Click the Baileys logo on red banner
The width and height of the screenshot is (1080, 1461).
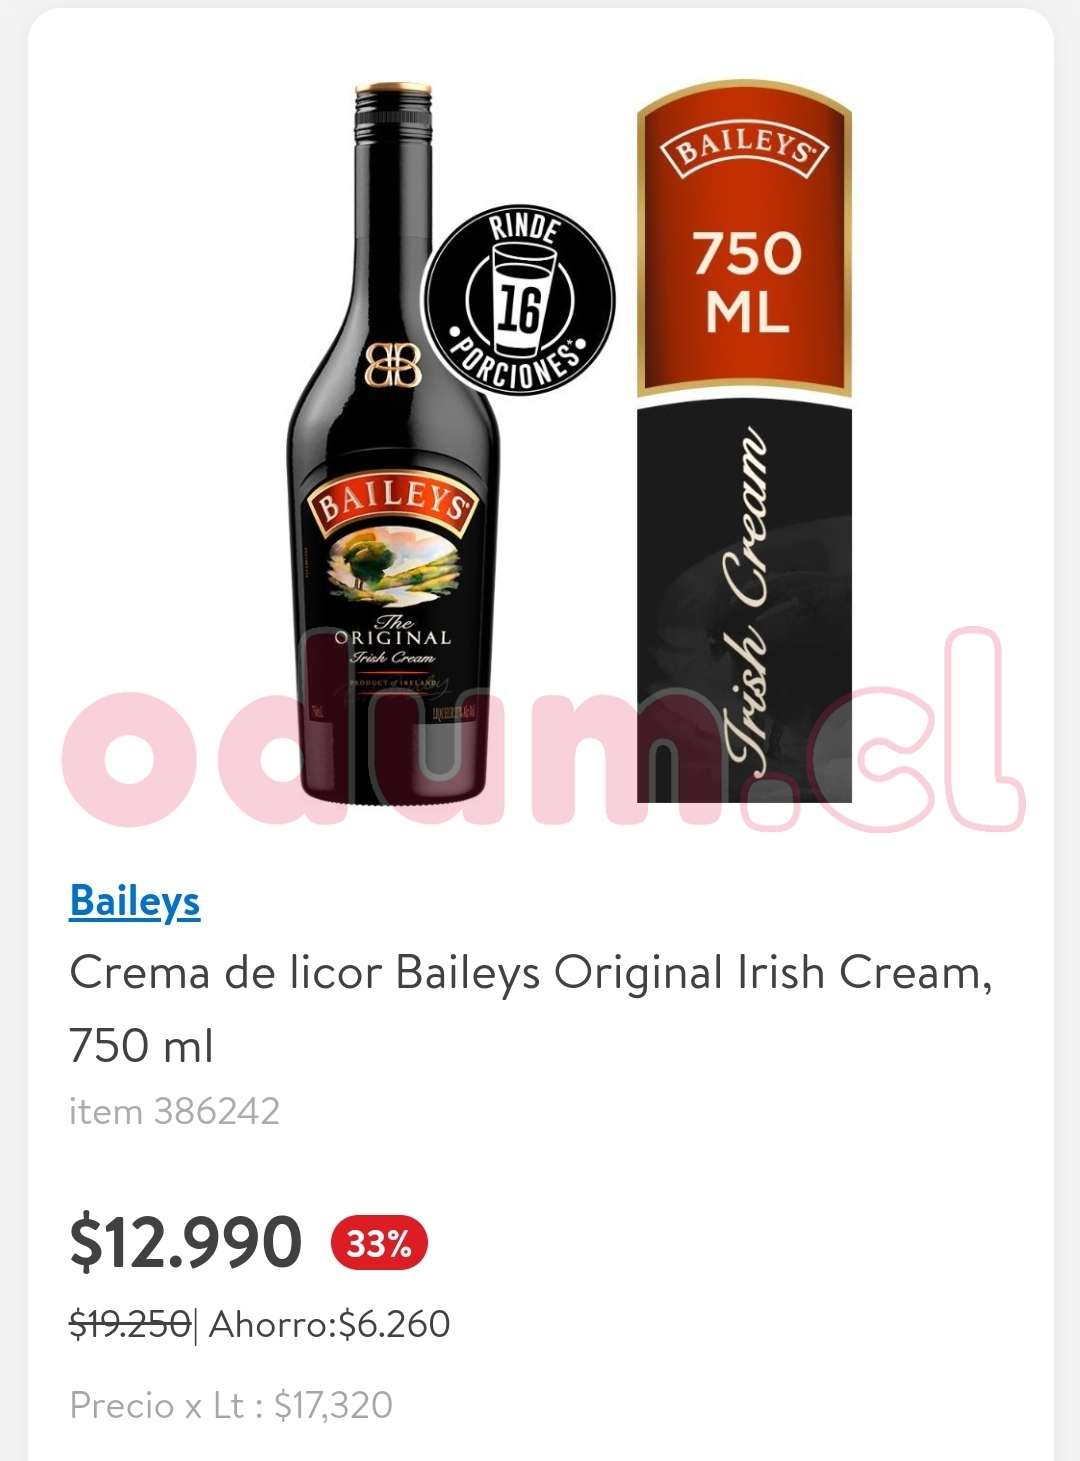[x=744, y=150]
